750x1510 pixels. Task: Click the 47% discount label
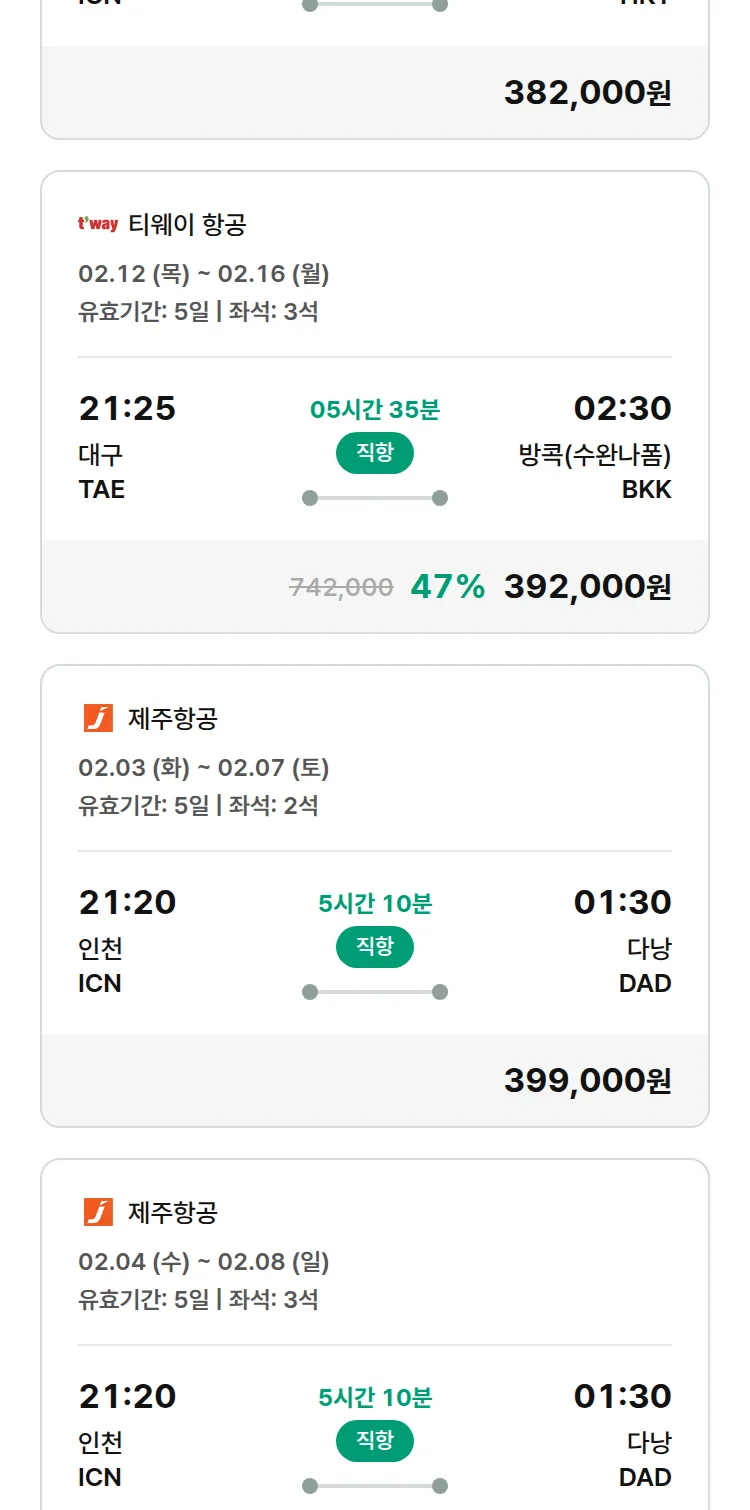447,587
